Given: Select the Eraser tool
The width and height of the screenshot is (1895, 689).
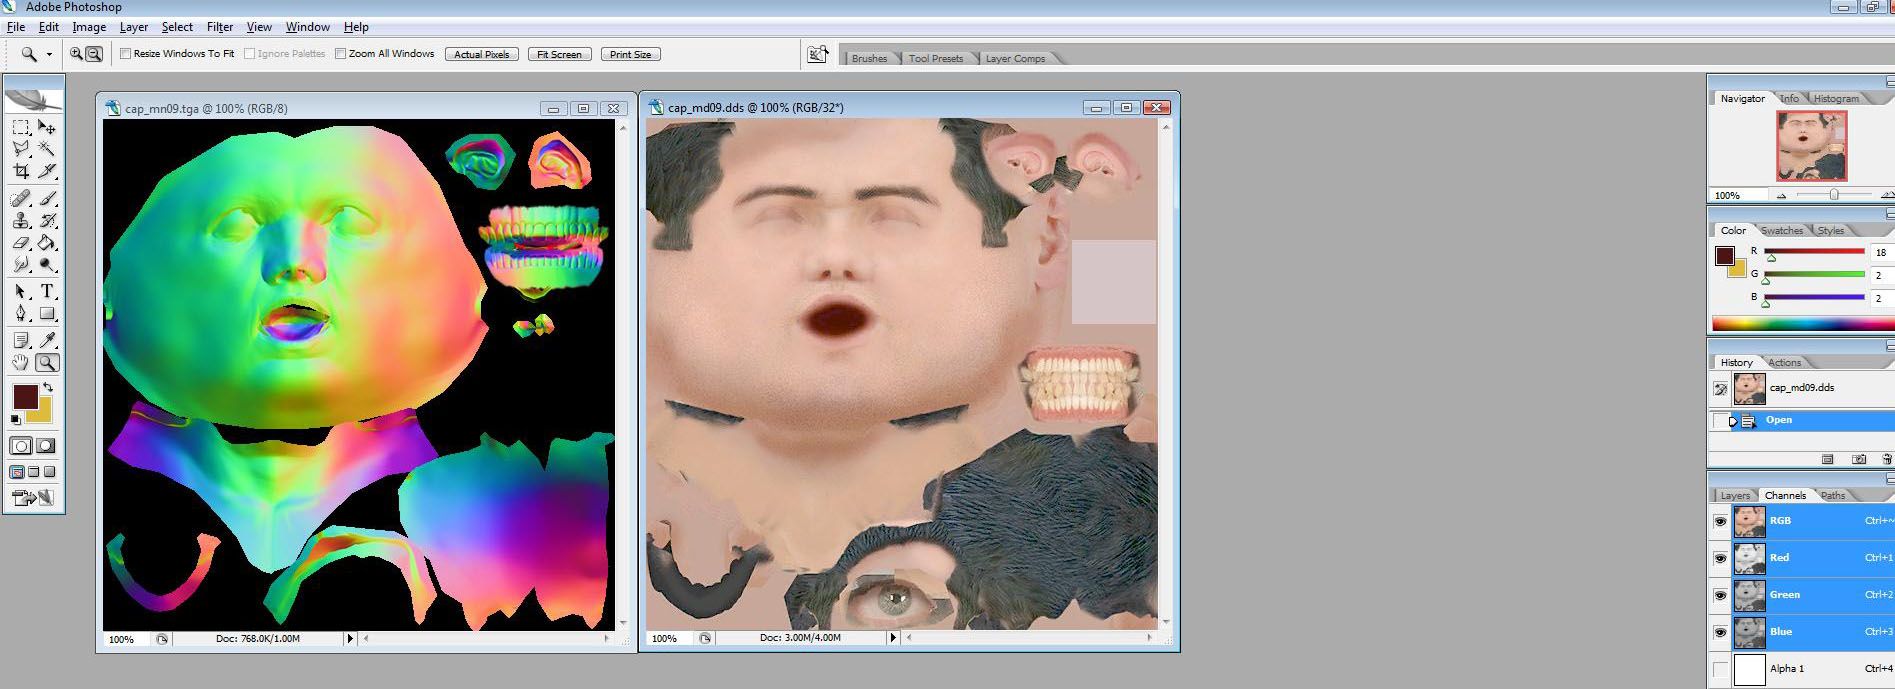Looking at the screenshot, I should coord(21,242).
